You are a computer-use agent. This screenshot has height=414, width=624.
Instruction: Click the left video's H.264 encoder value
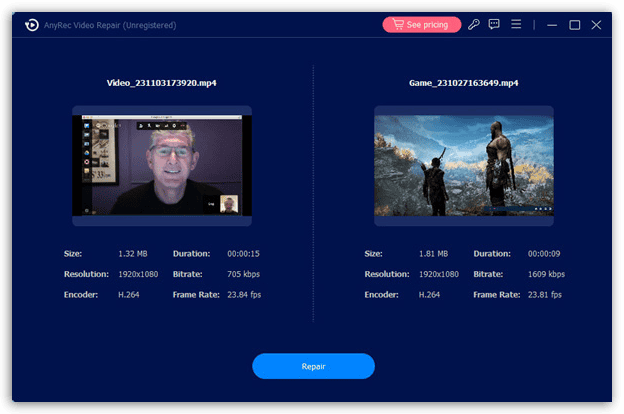click(129, 295)
